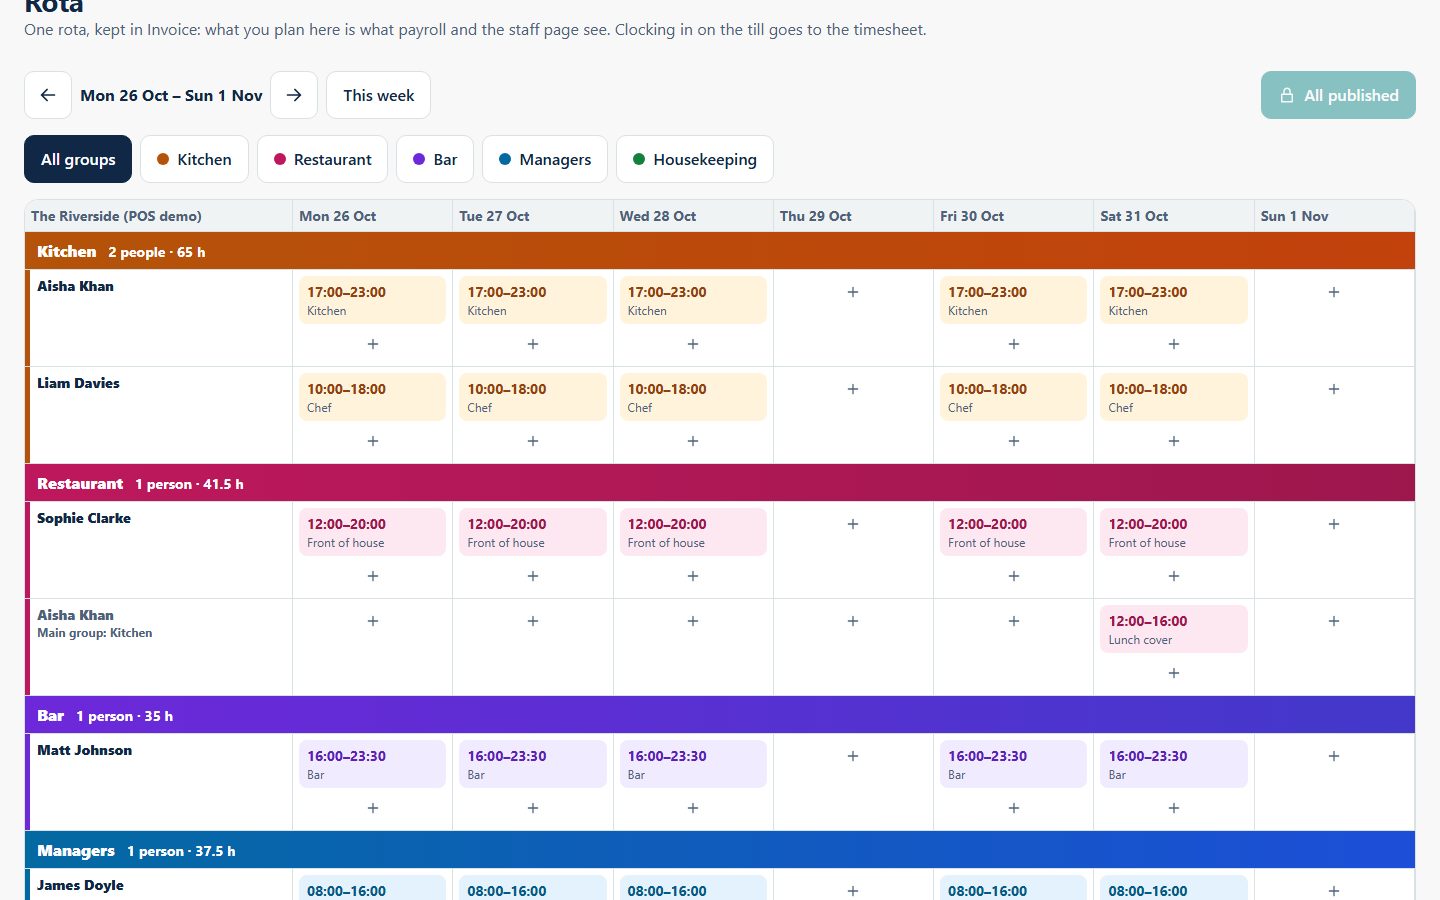This screenshot has width=1440, height=900.
Task: Add shift for Aisha Khan Kitchen on Thu 29 Oct
Action: (853, 292)
